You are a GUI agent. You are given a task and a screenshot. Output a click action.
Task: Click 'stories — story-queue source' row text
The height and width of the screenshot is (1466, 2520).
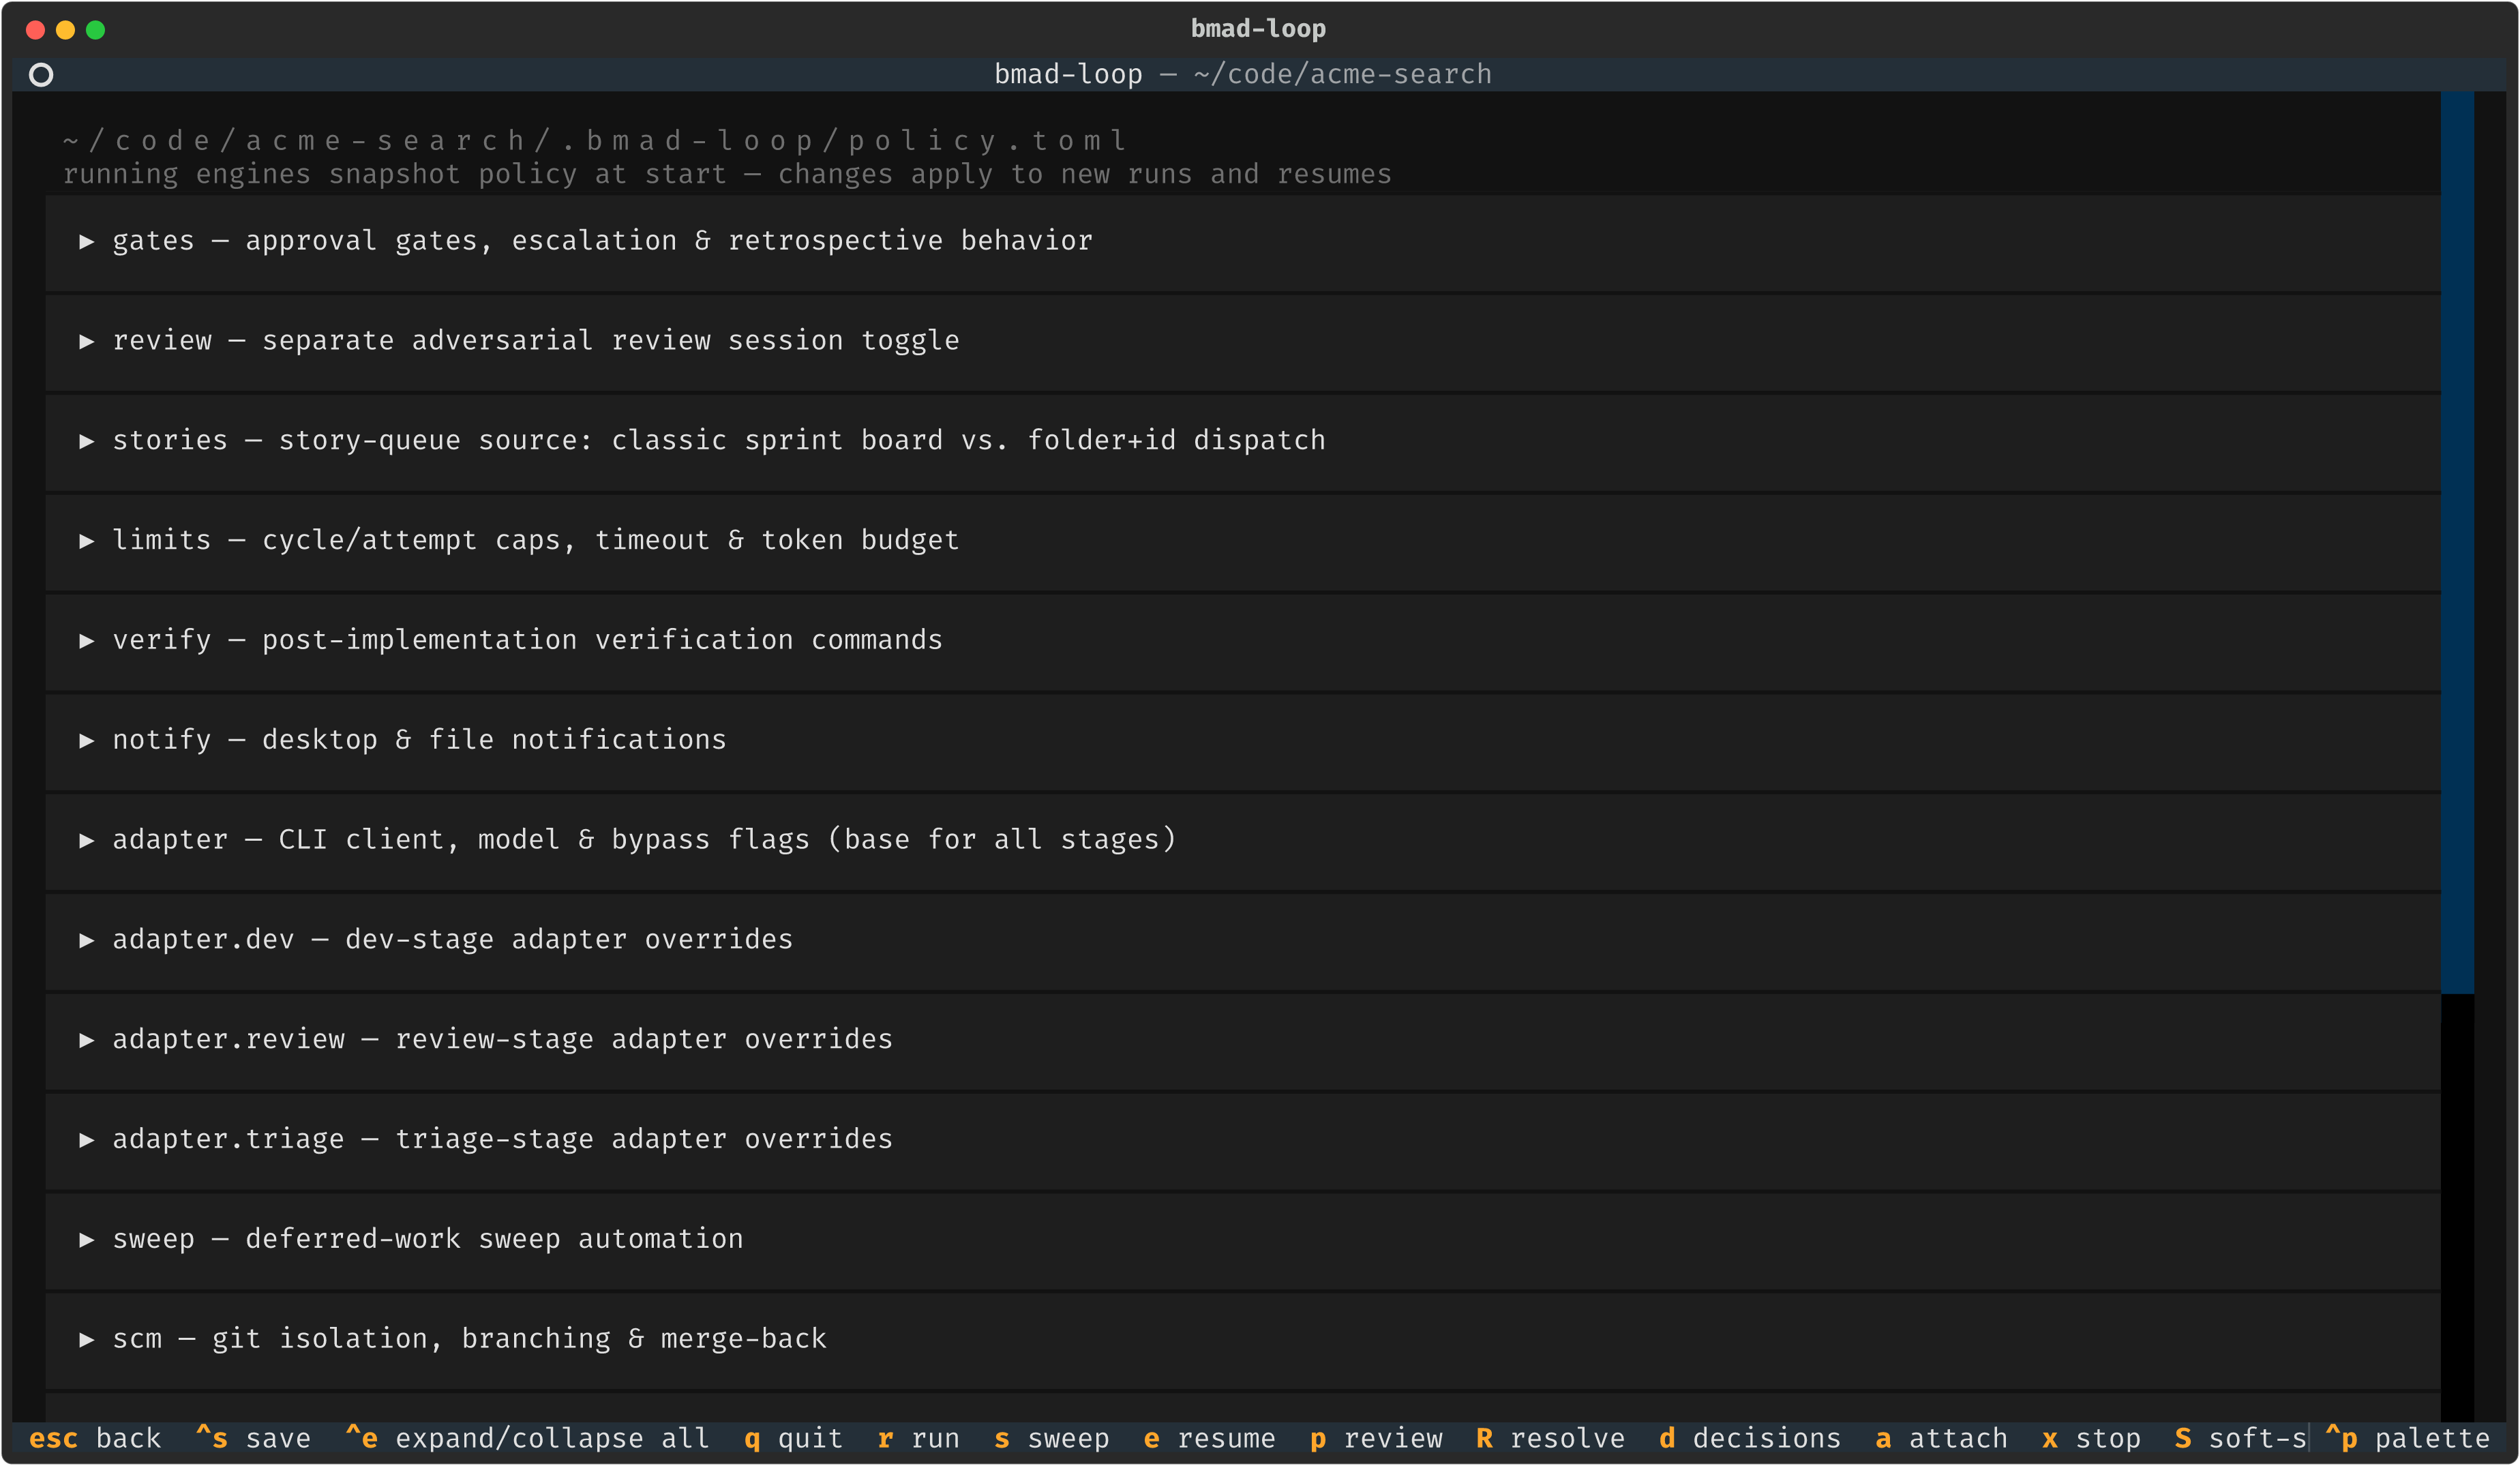(x=719, y=441)
